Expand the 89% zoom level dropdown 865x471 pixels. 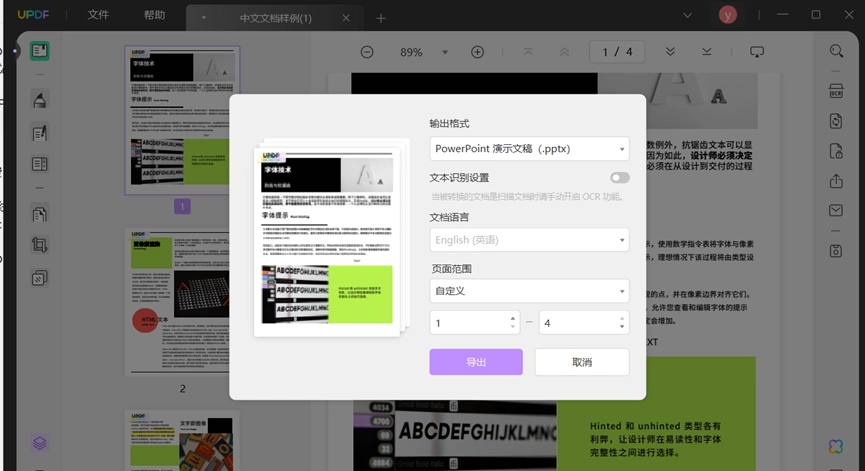(x=445, y=52)
